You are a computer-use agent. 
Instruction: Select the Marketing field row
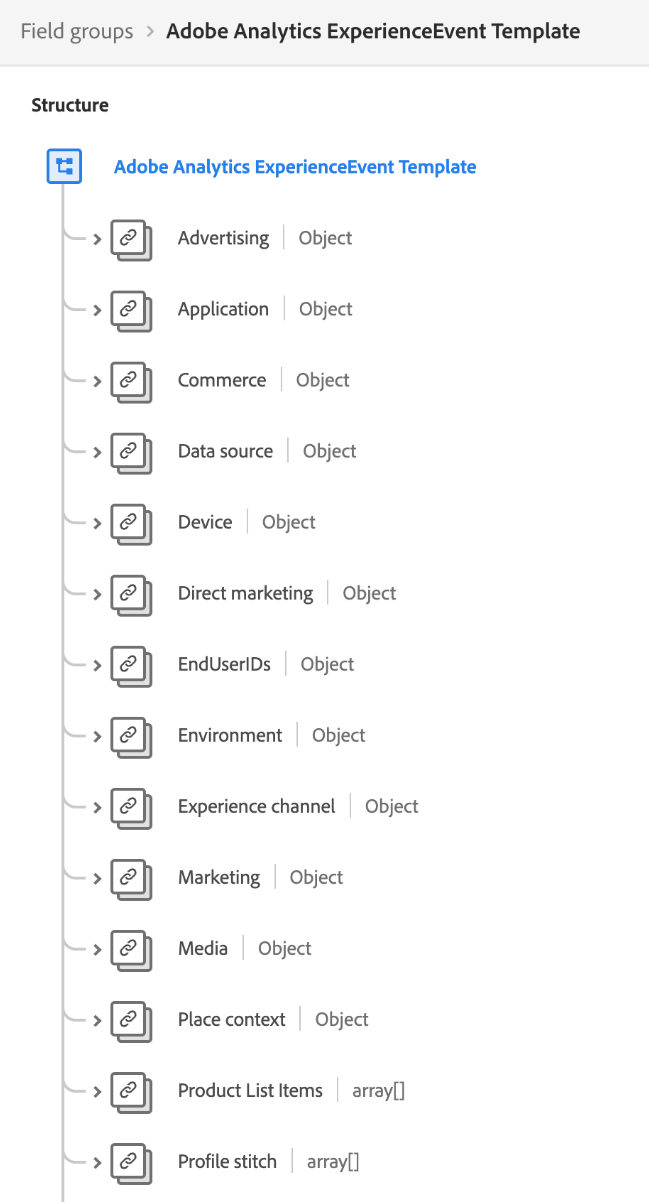[x=219, y=878]
